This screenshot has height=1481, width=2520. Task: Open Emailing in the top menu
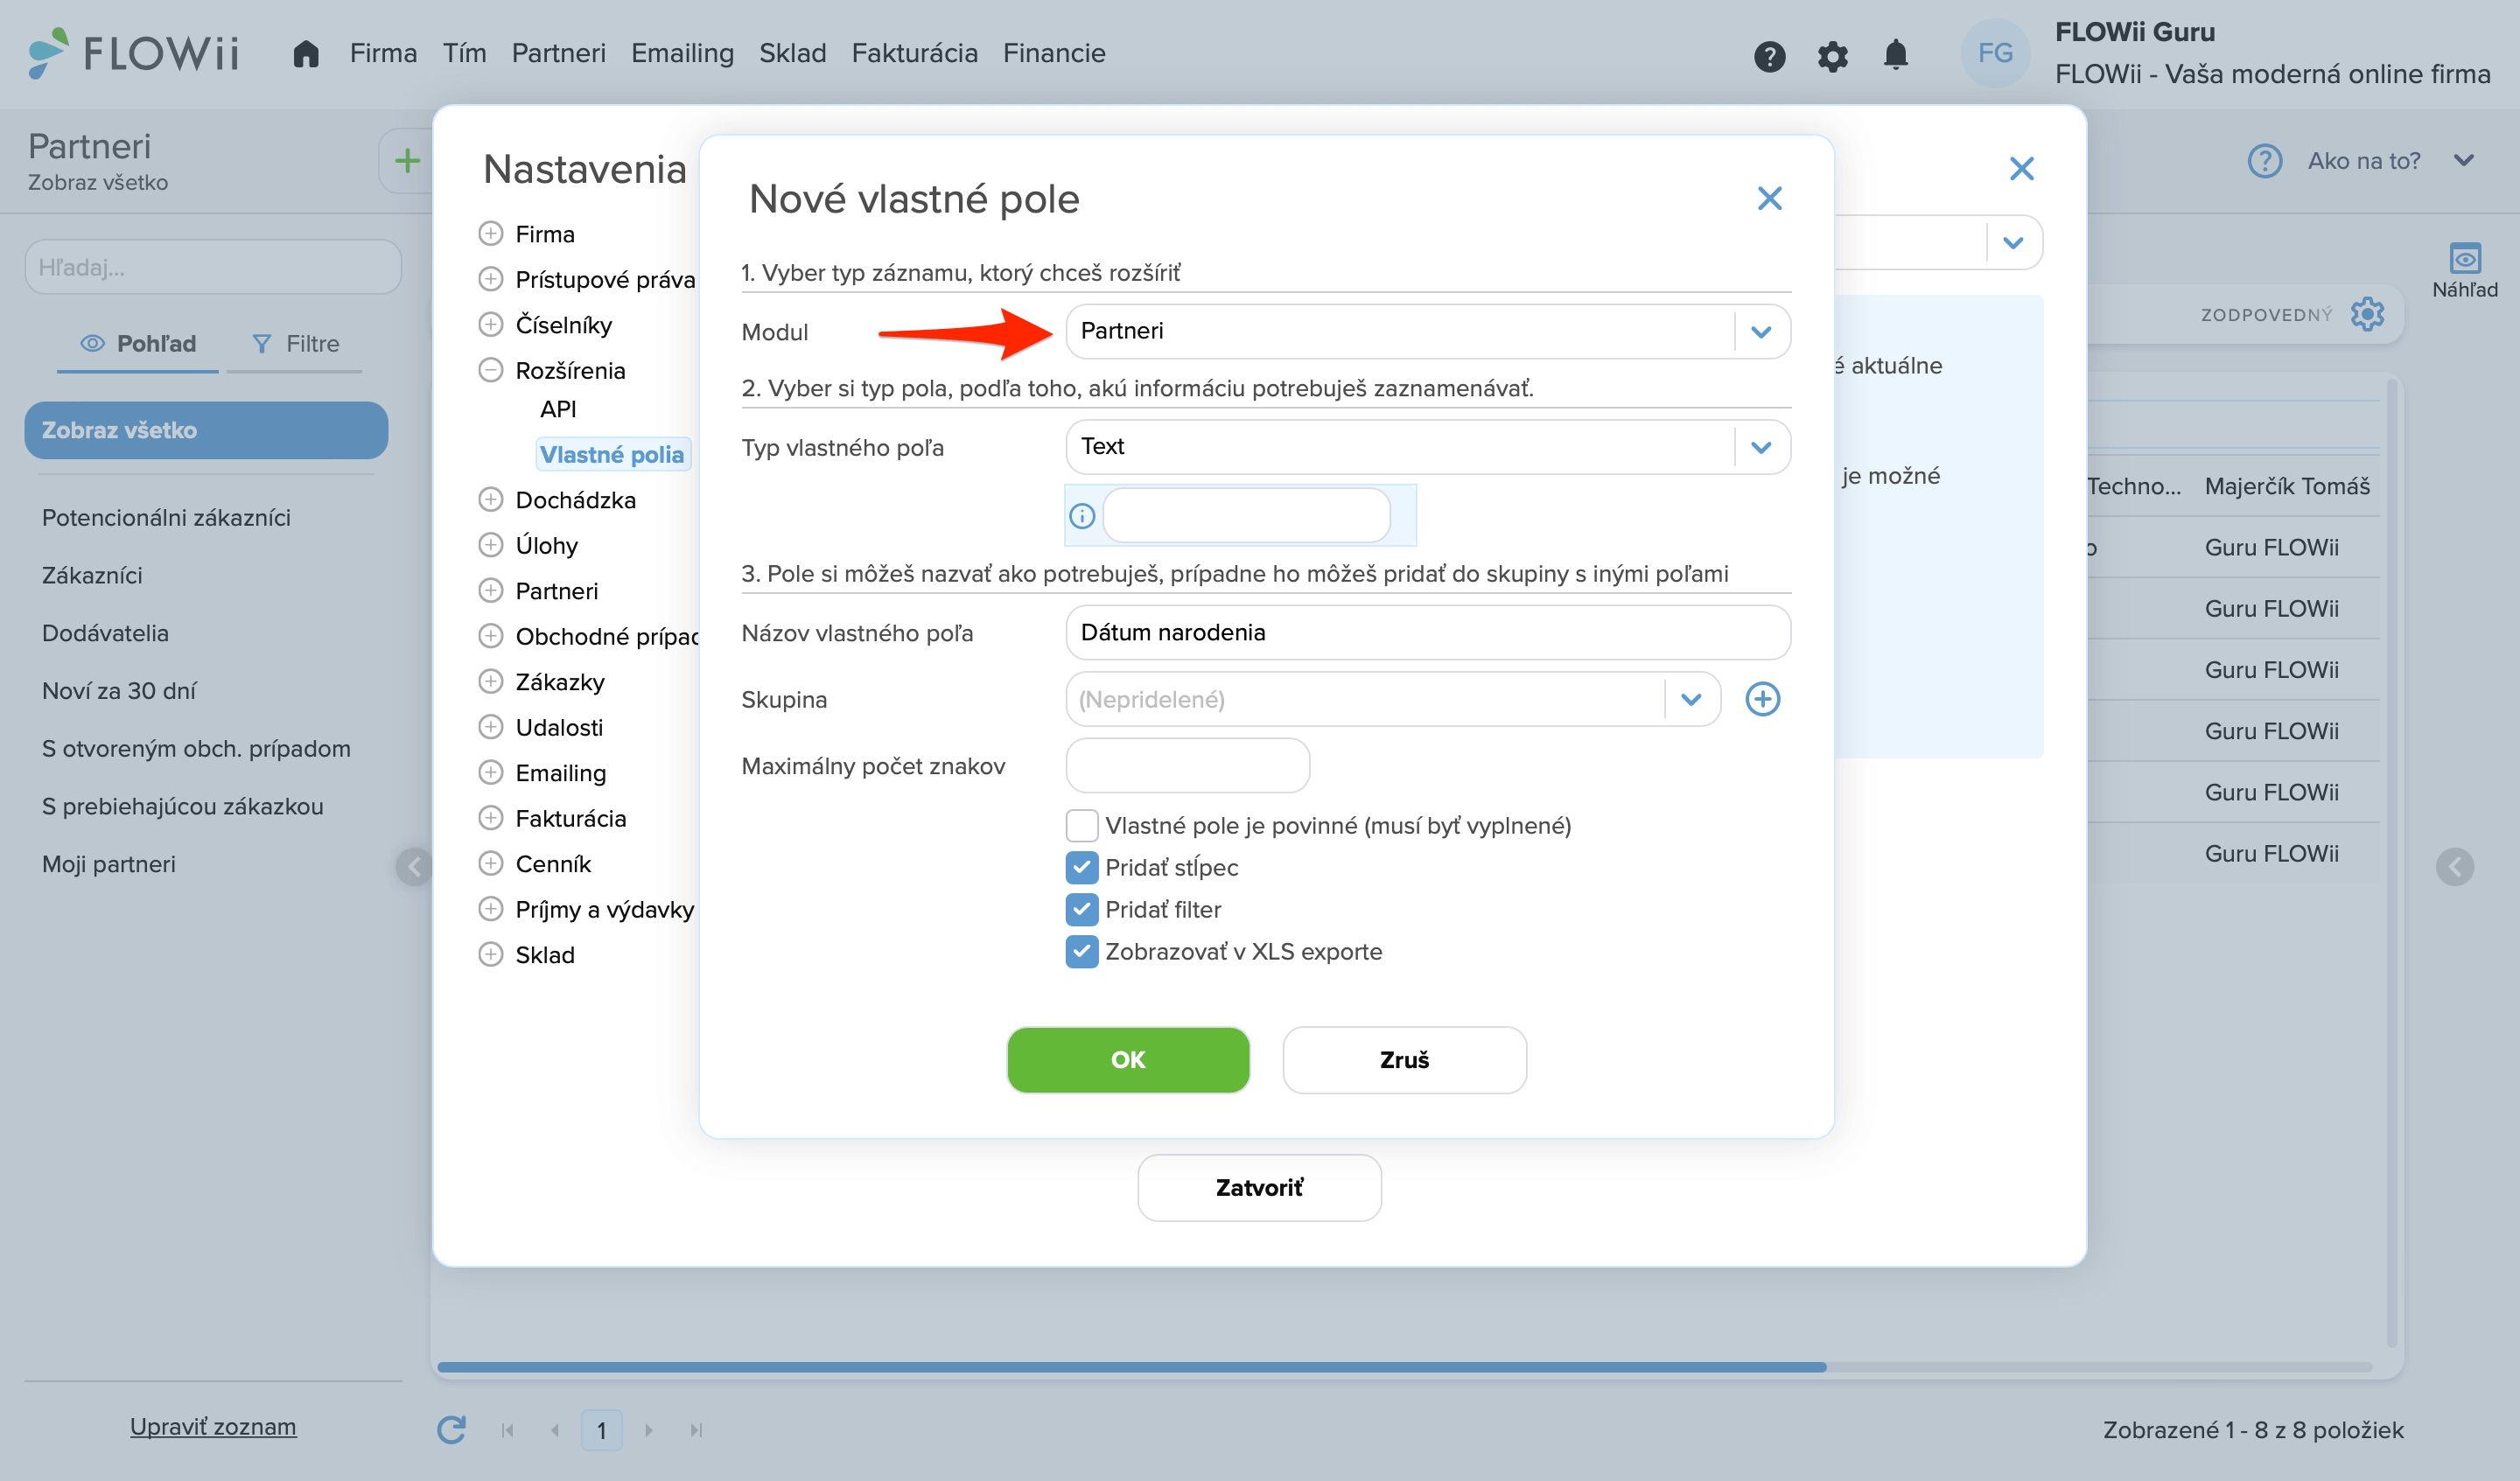(x=682, y=53)
